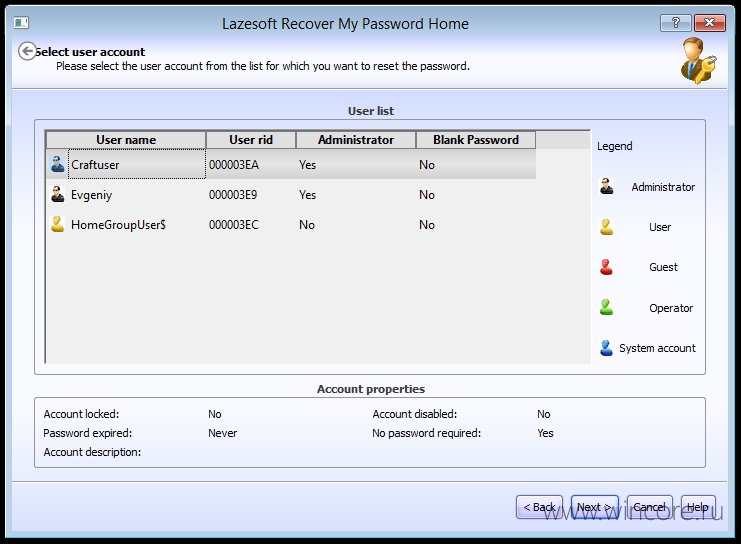
Task: Click HomeGroupUser$'s Blank Password value No
Action: coord(427,225)
